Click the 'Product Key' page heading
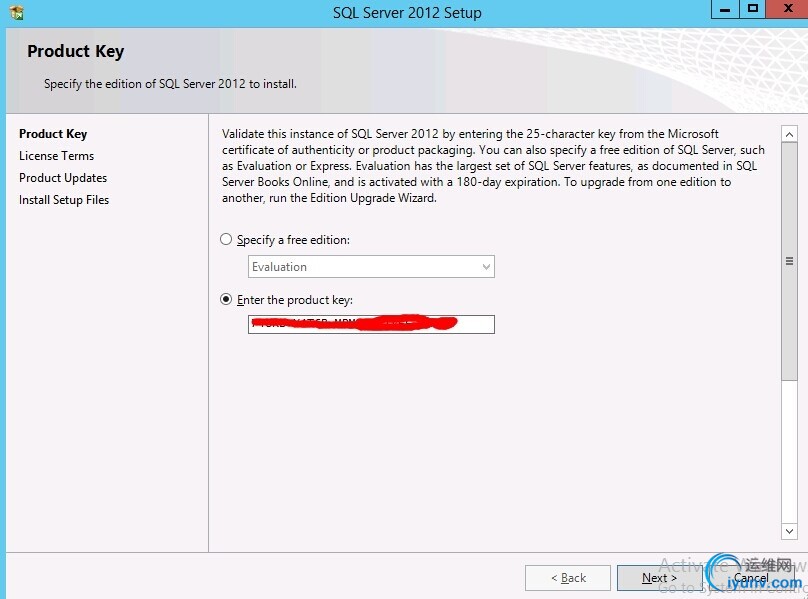The image size is (808, 599). tap(76, 52)
